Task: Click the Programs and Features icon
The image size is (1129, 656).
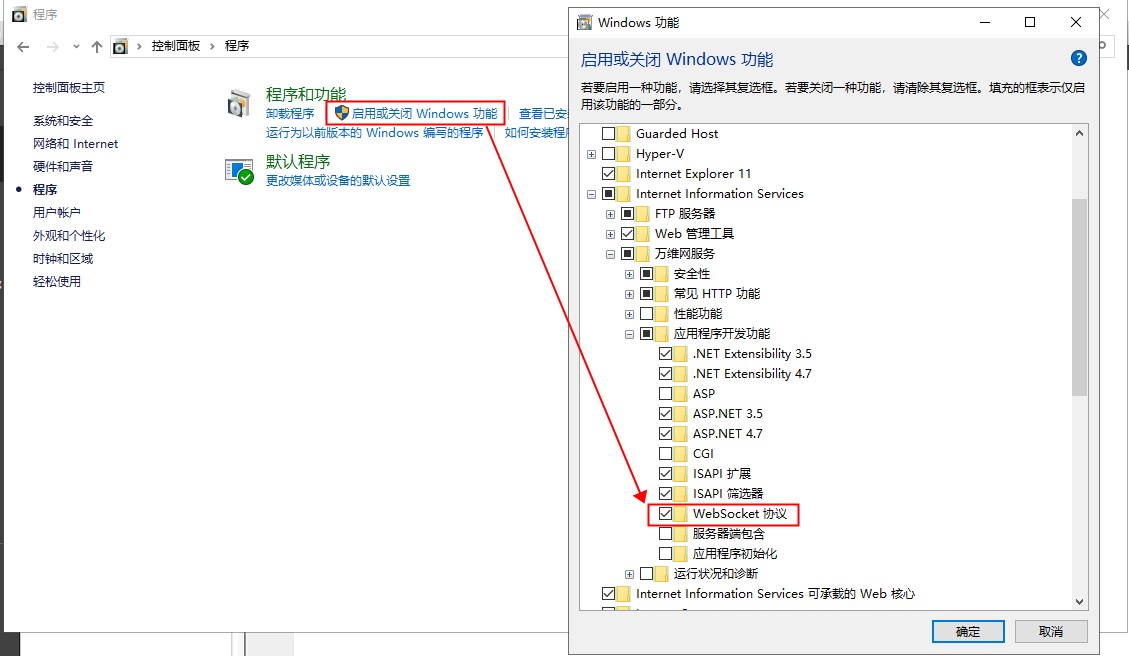Action: tap(239, 103)
